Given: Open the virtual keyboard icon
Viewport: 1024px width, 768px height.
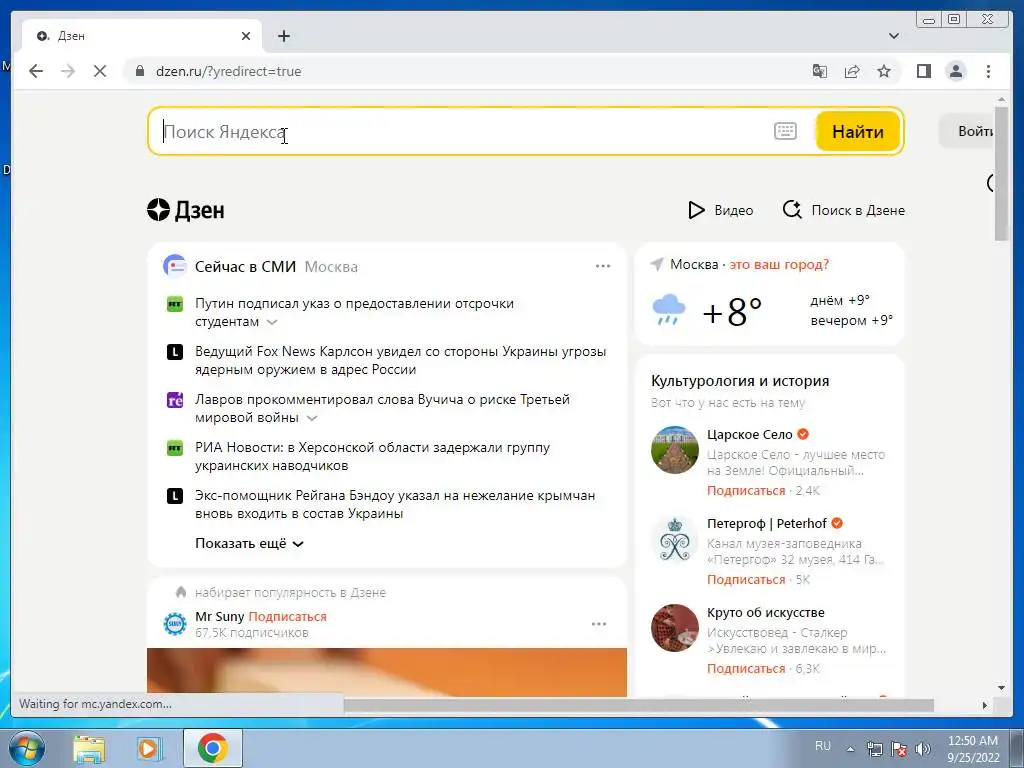Looking at the screenshot, I should (x=785, y=131).
